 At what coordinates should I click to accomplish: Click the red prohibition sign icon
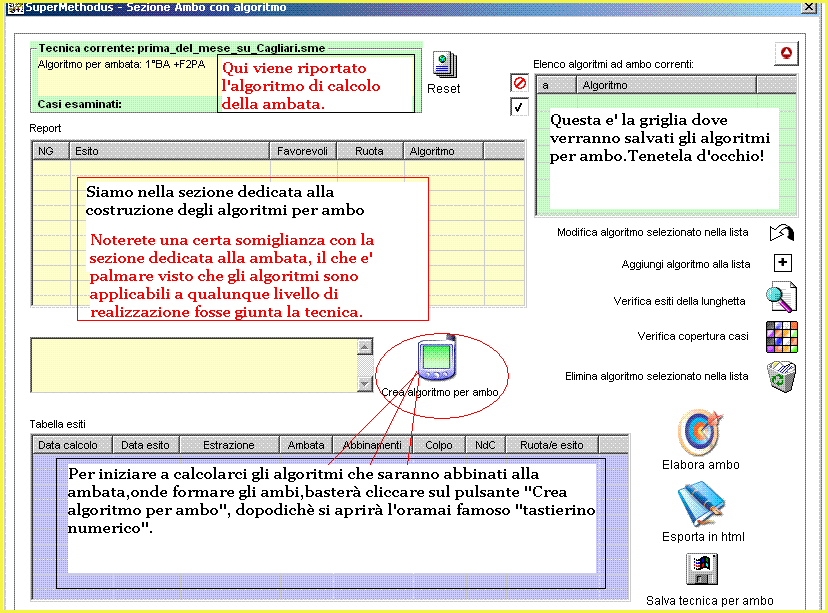tap(520, 83)
